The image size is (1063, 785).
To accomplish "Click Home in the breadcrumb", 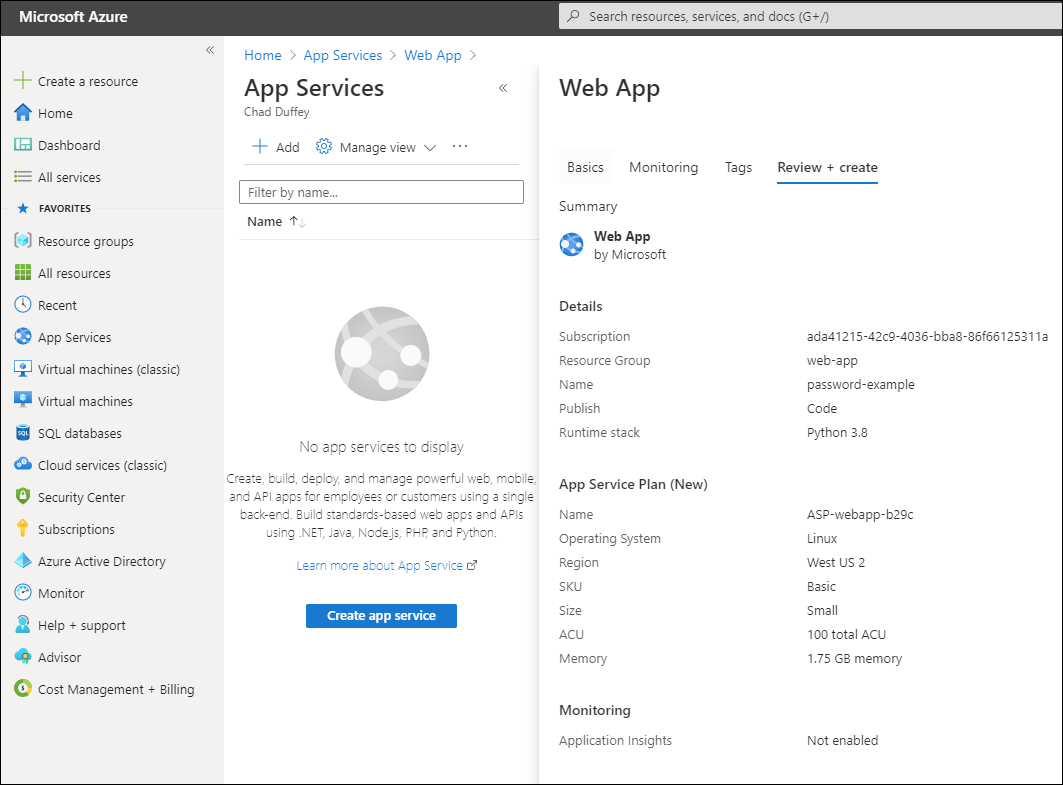I will pos(262,56).
